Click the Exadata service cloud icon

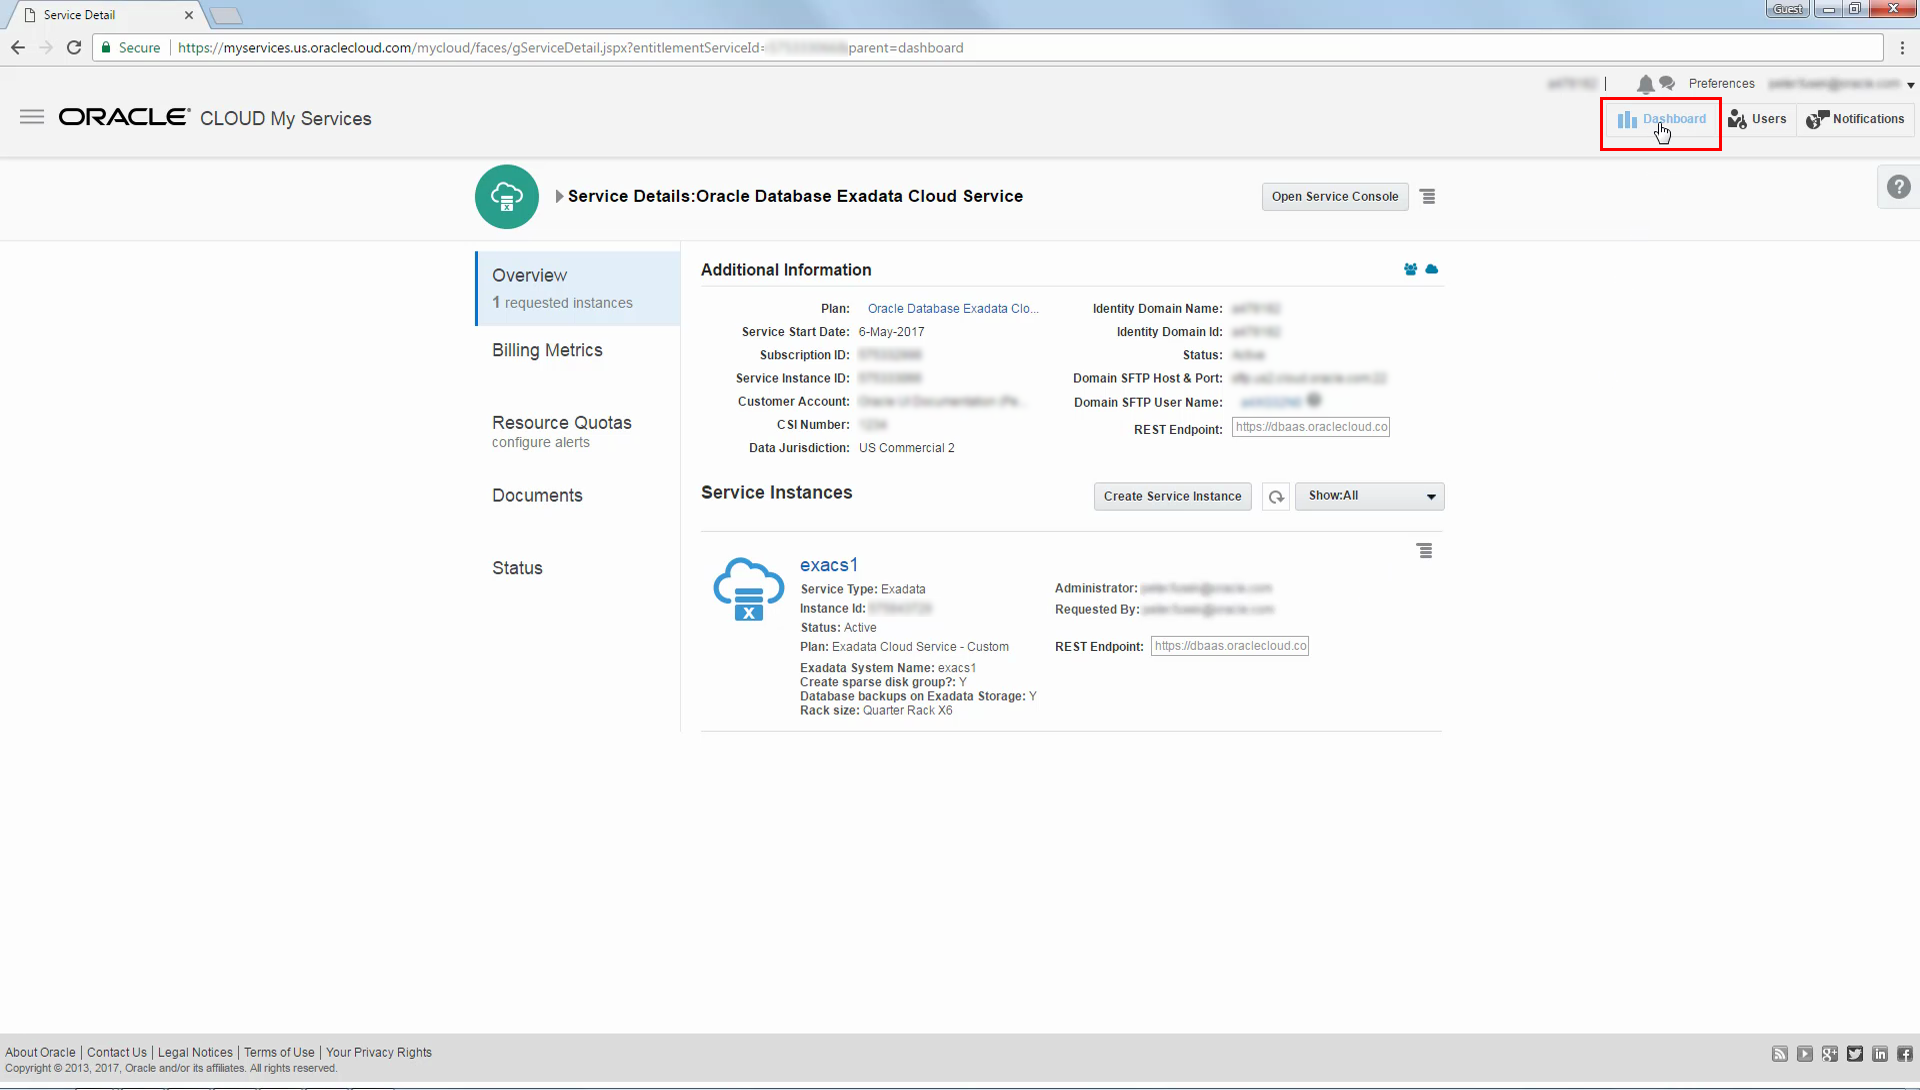(x=507, y=197)
